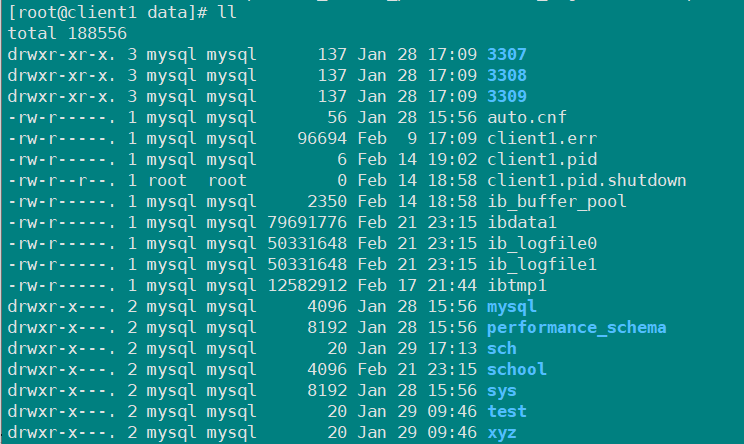This screenshot has height=444, width=744.
Task: Click the ib_buffer_pool filename
Action: tap(557, 202)
